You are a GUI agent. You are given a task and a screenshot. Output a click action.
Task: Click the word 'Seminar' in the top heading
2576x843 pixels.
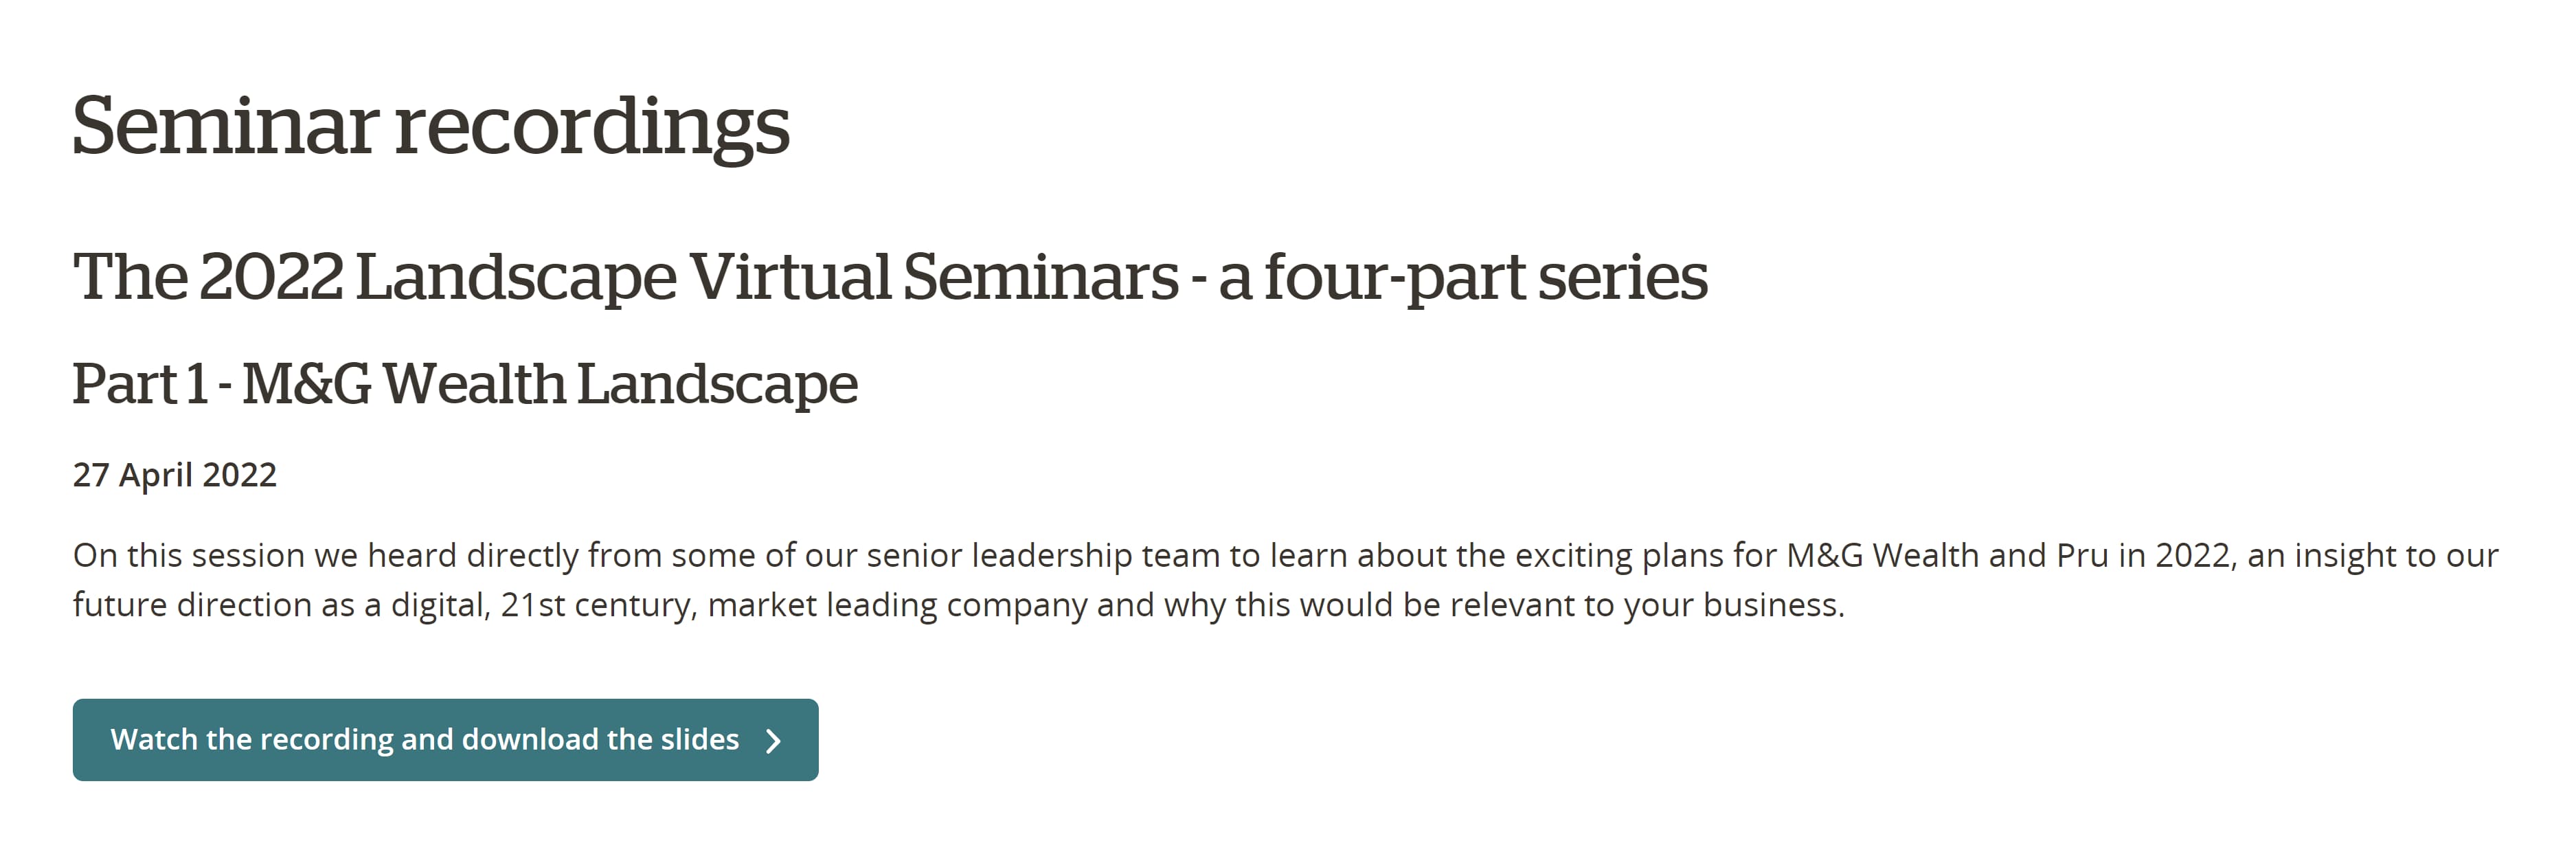tap(225, 127)
